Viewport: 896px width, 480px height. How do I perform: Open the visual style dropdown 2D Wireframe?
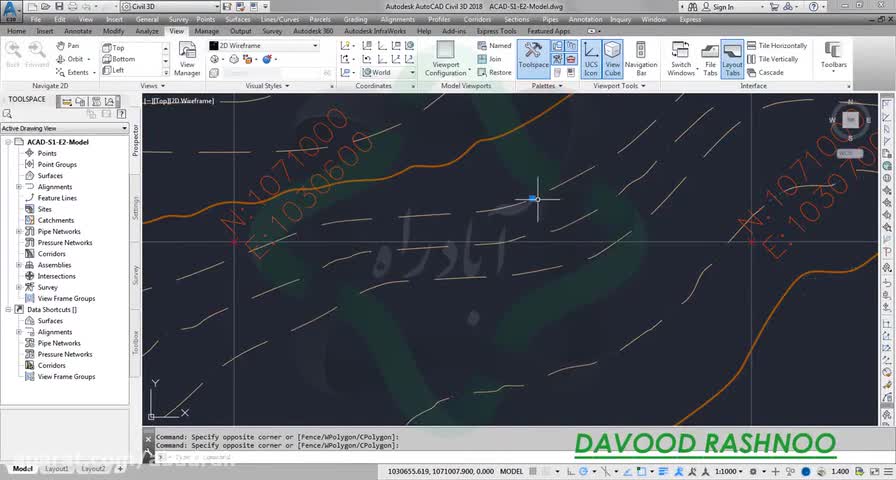click(x=263, y=46)
